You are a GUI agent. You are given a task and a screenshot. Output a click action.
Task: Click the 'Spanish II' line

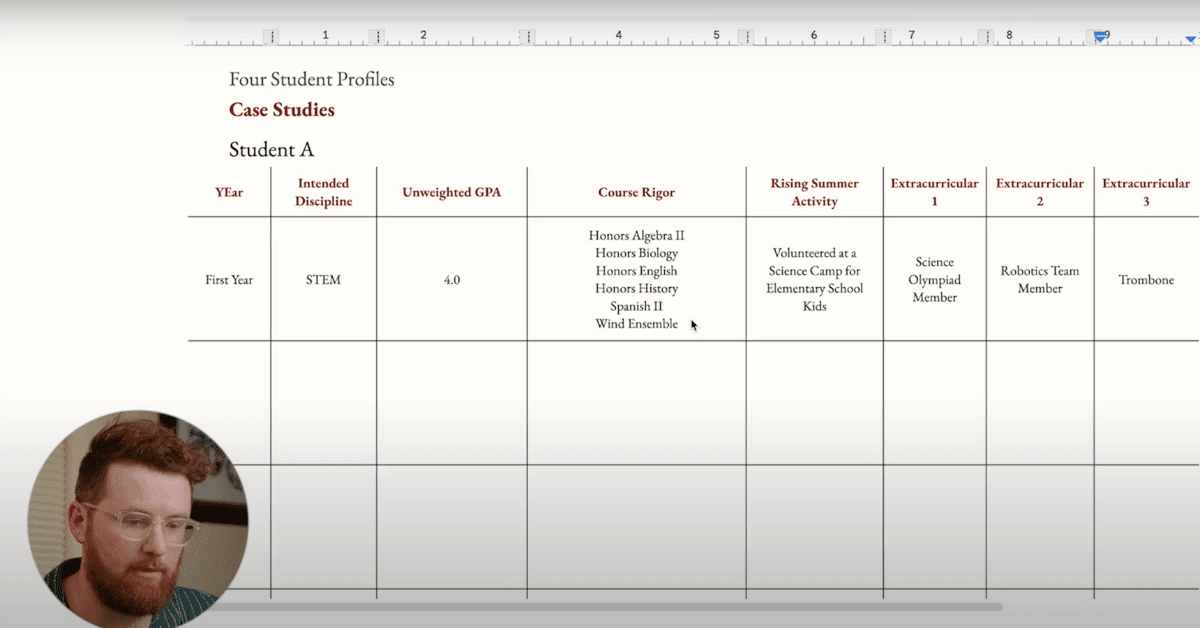coord(637,306)
